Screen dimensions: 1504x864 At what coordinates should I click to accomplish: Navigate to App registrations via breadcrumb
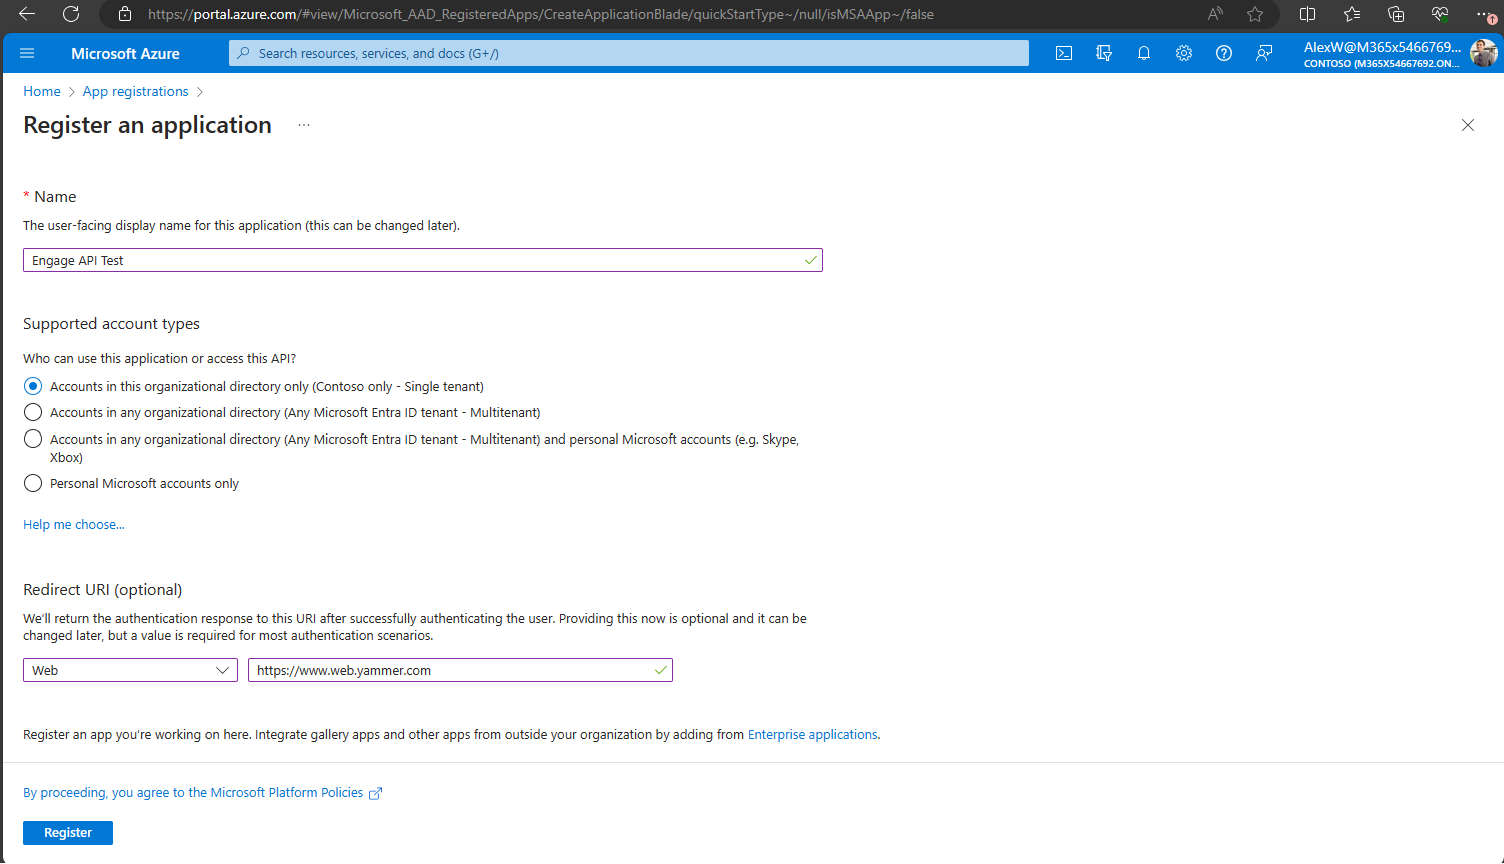coord(135,91)
